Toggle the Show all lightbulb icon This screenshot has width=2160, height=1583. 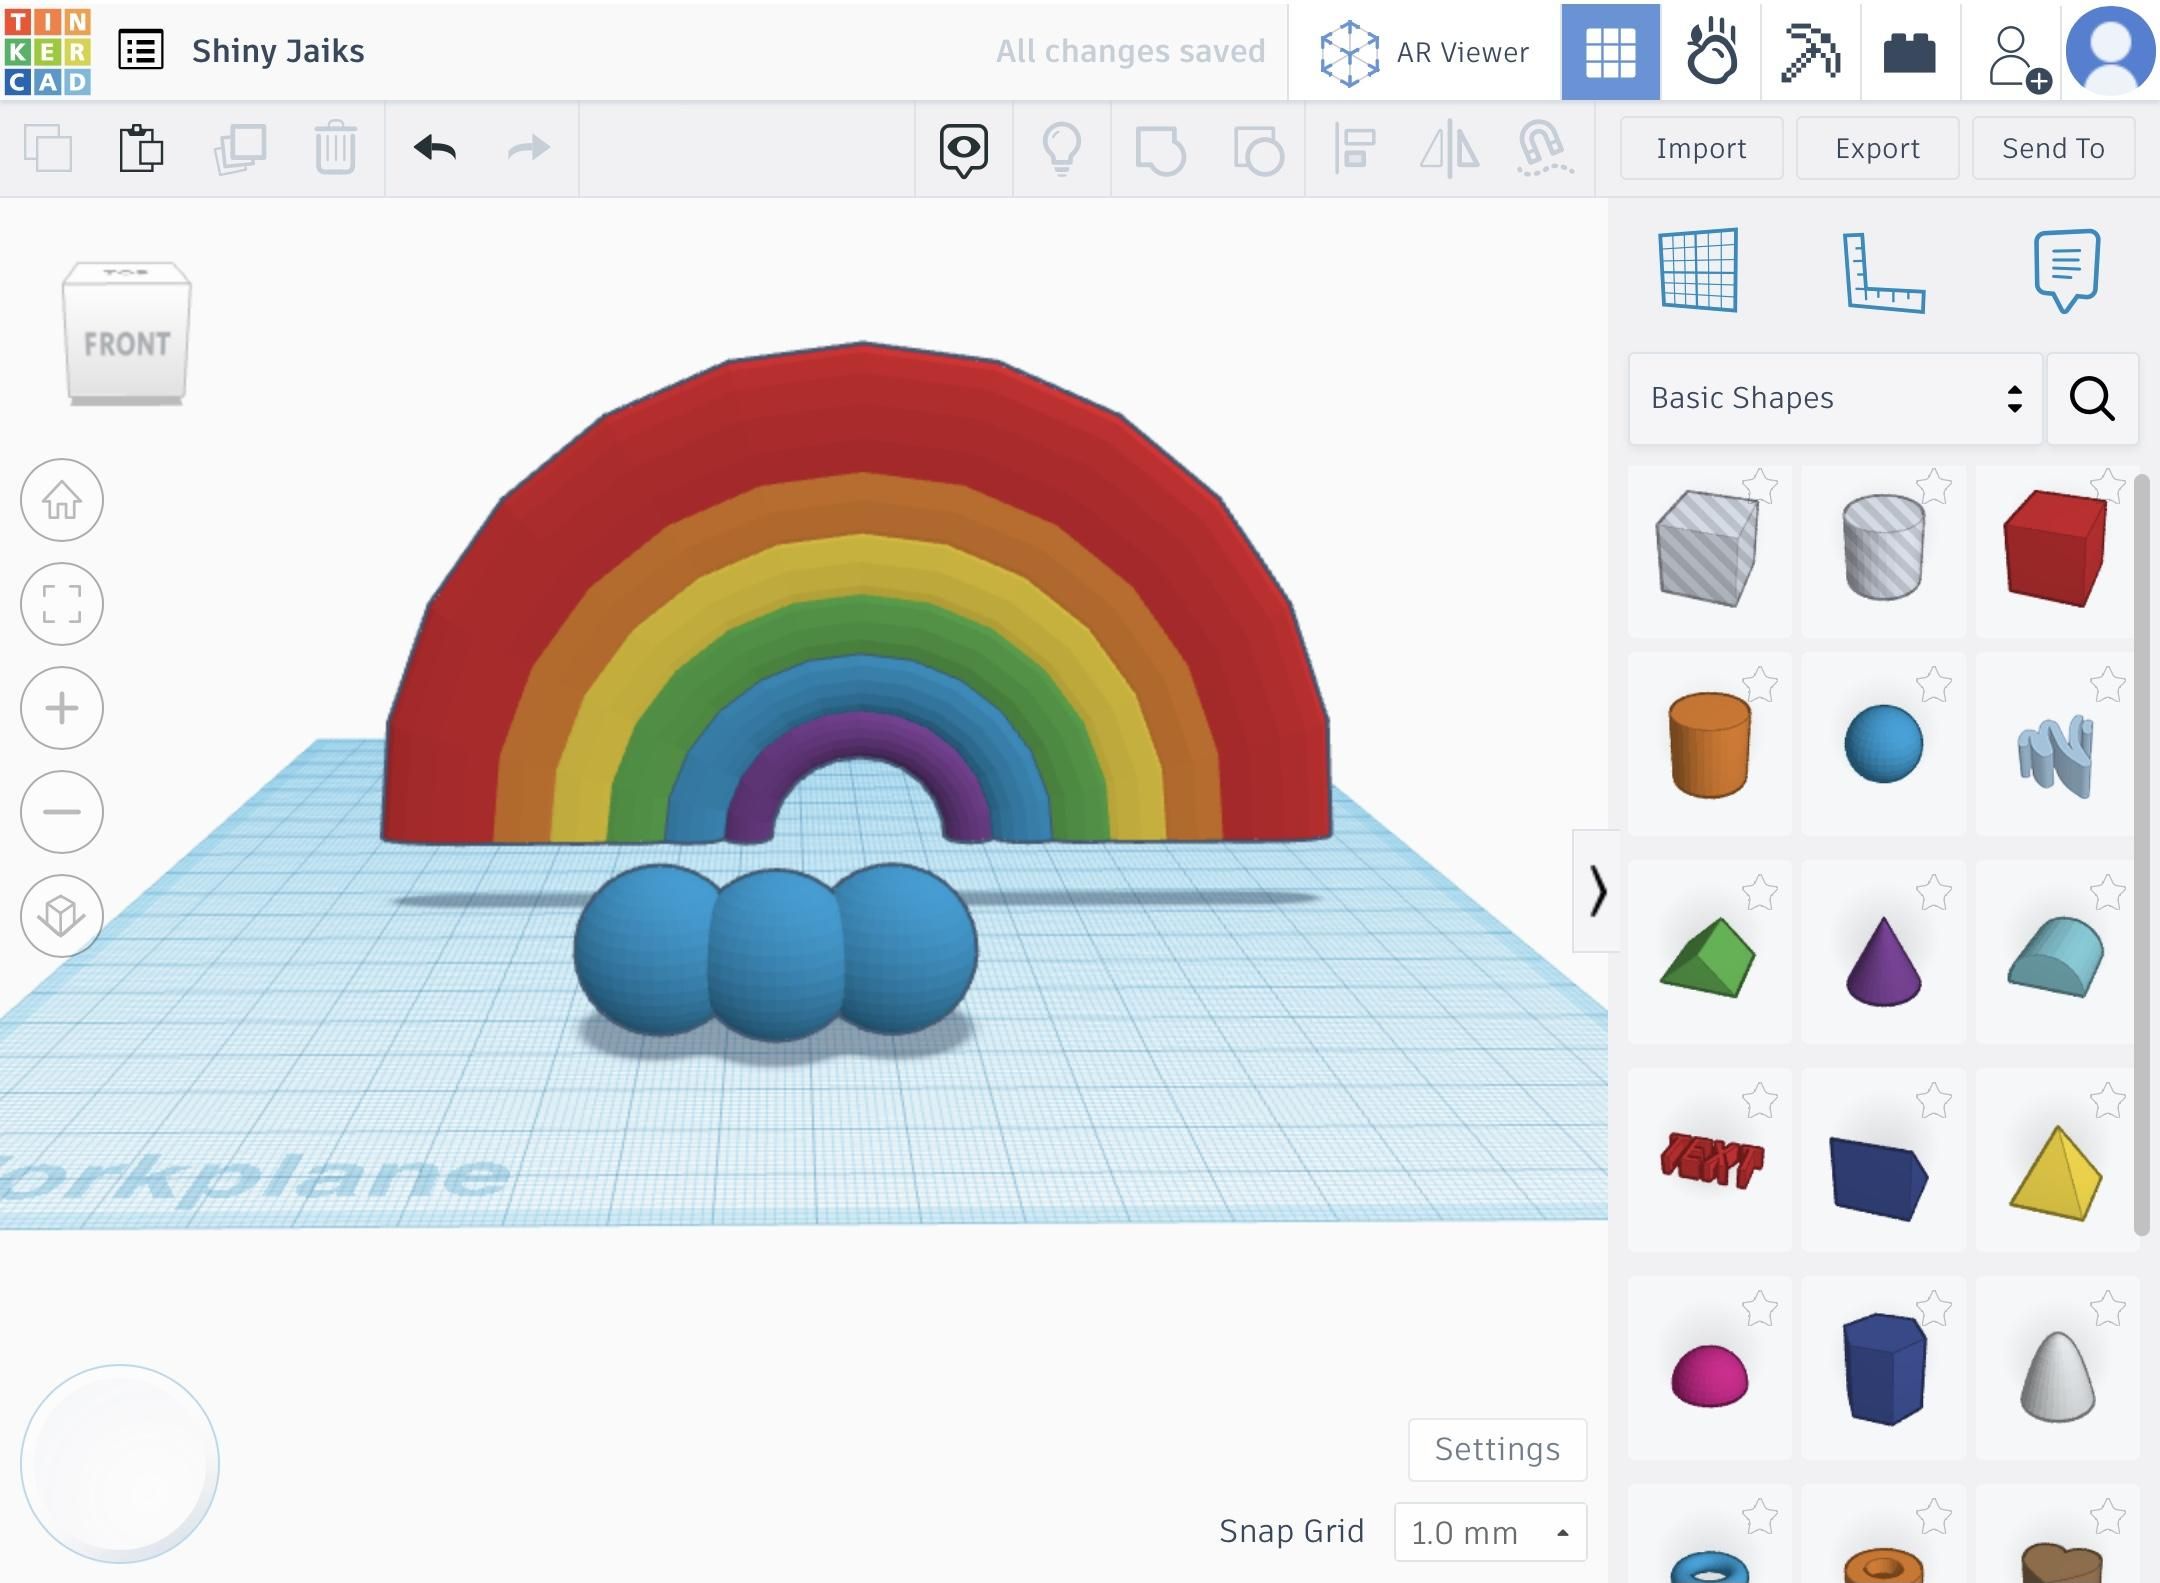[x=1062, y=150]
